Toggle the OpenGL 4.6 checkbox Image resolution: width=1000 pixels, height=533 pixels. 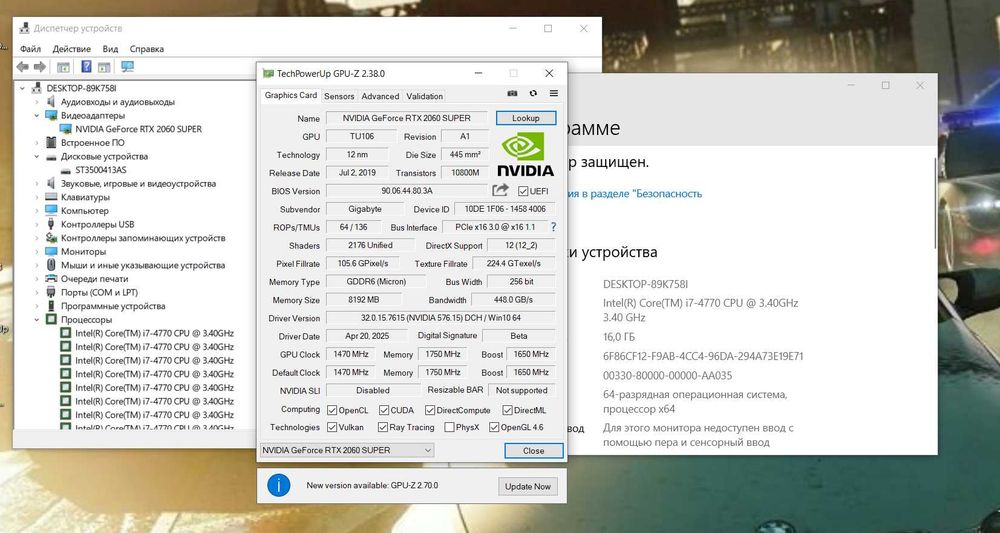tap(494, 427)
